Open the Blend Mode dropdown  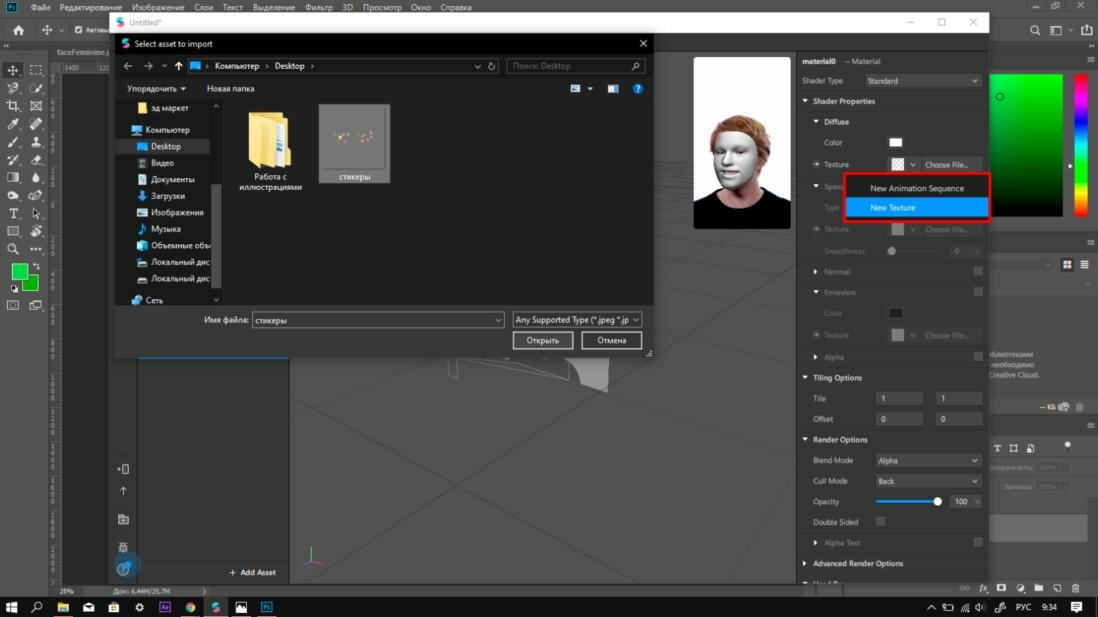[x=927, y=461]
